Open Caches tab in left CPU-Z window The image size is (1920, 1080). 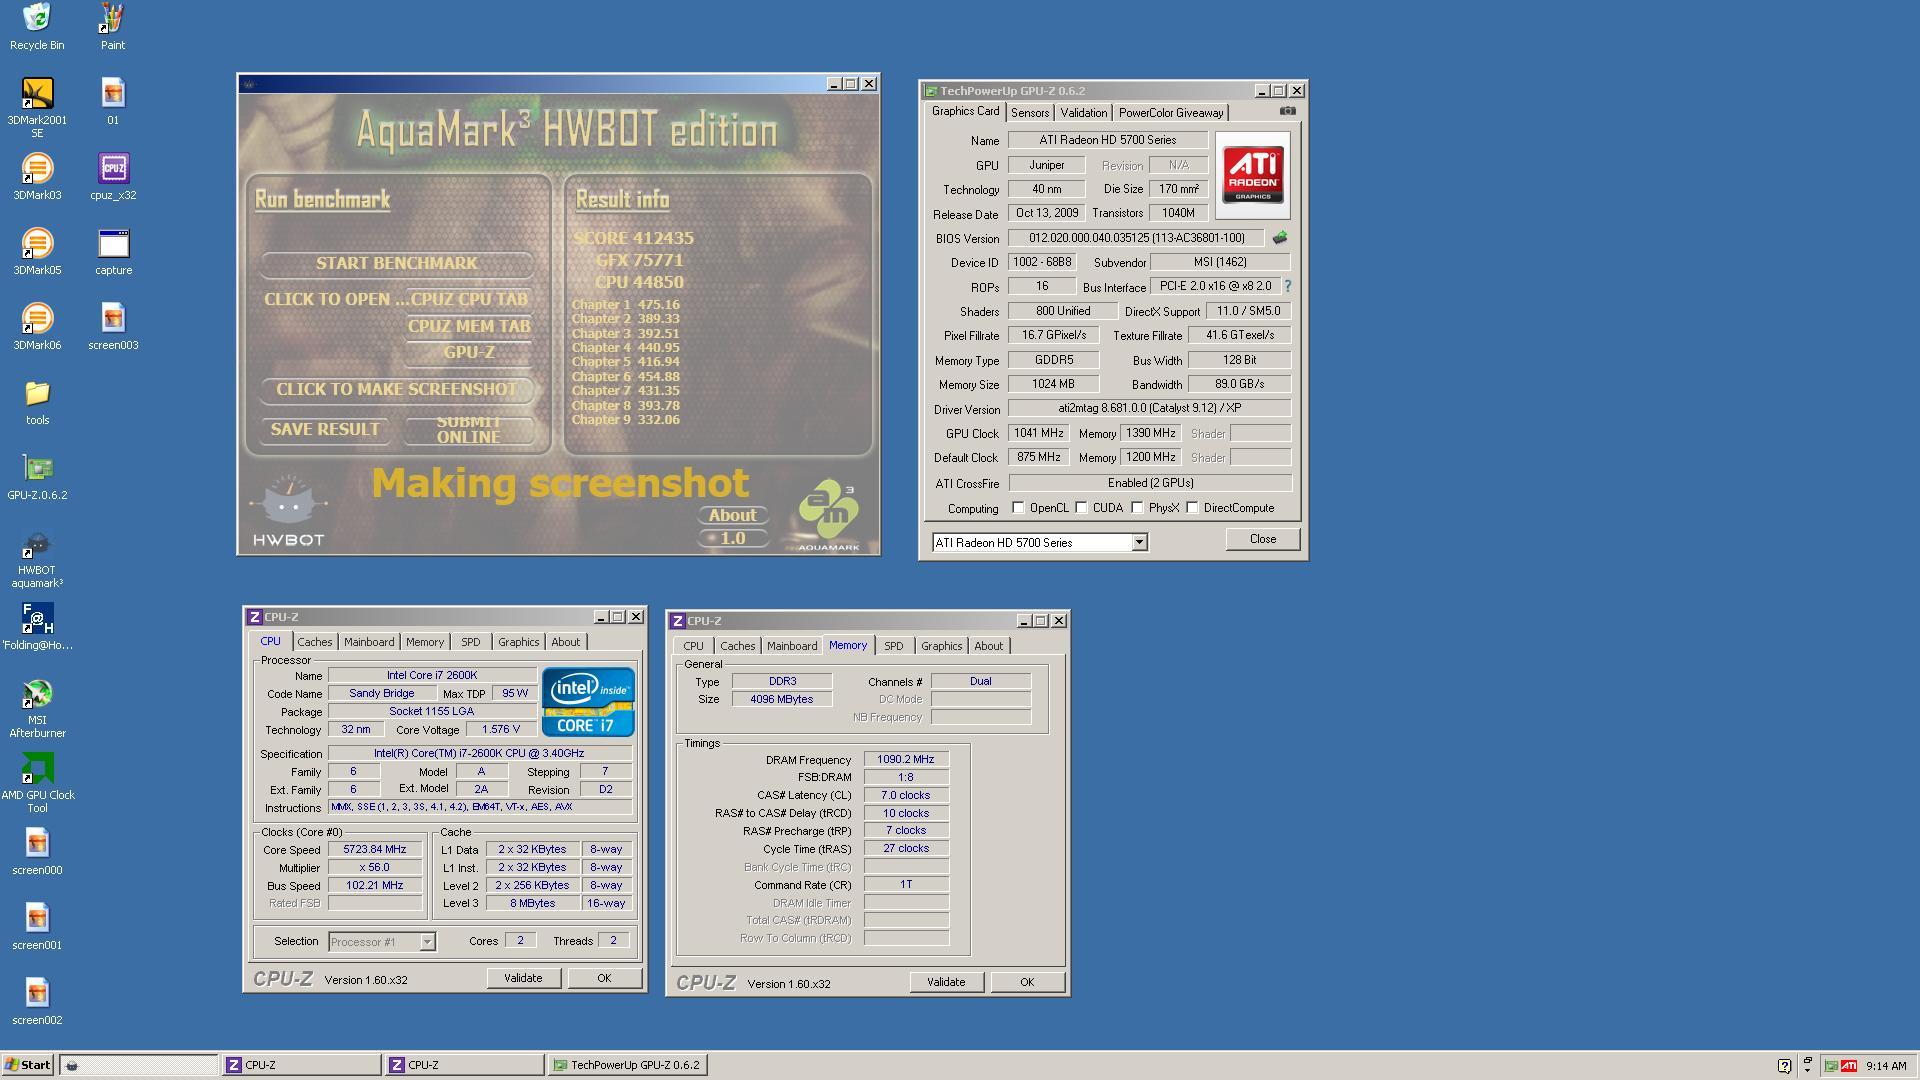(314, 642)
